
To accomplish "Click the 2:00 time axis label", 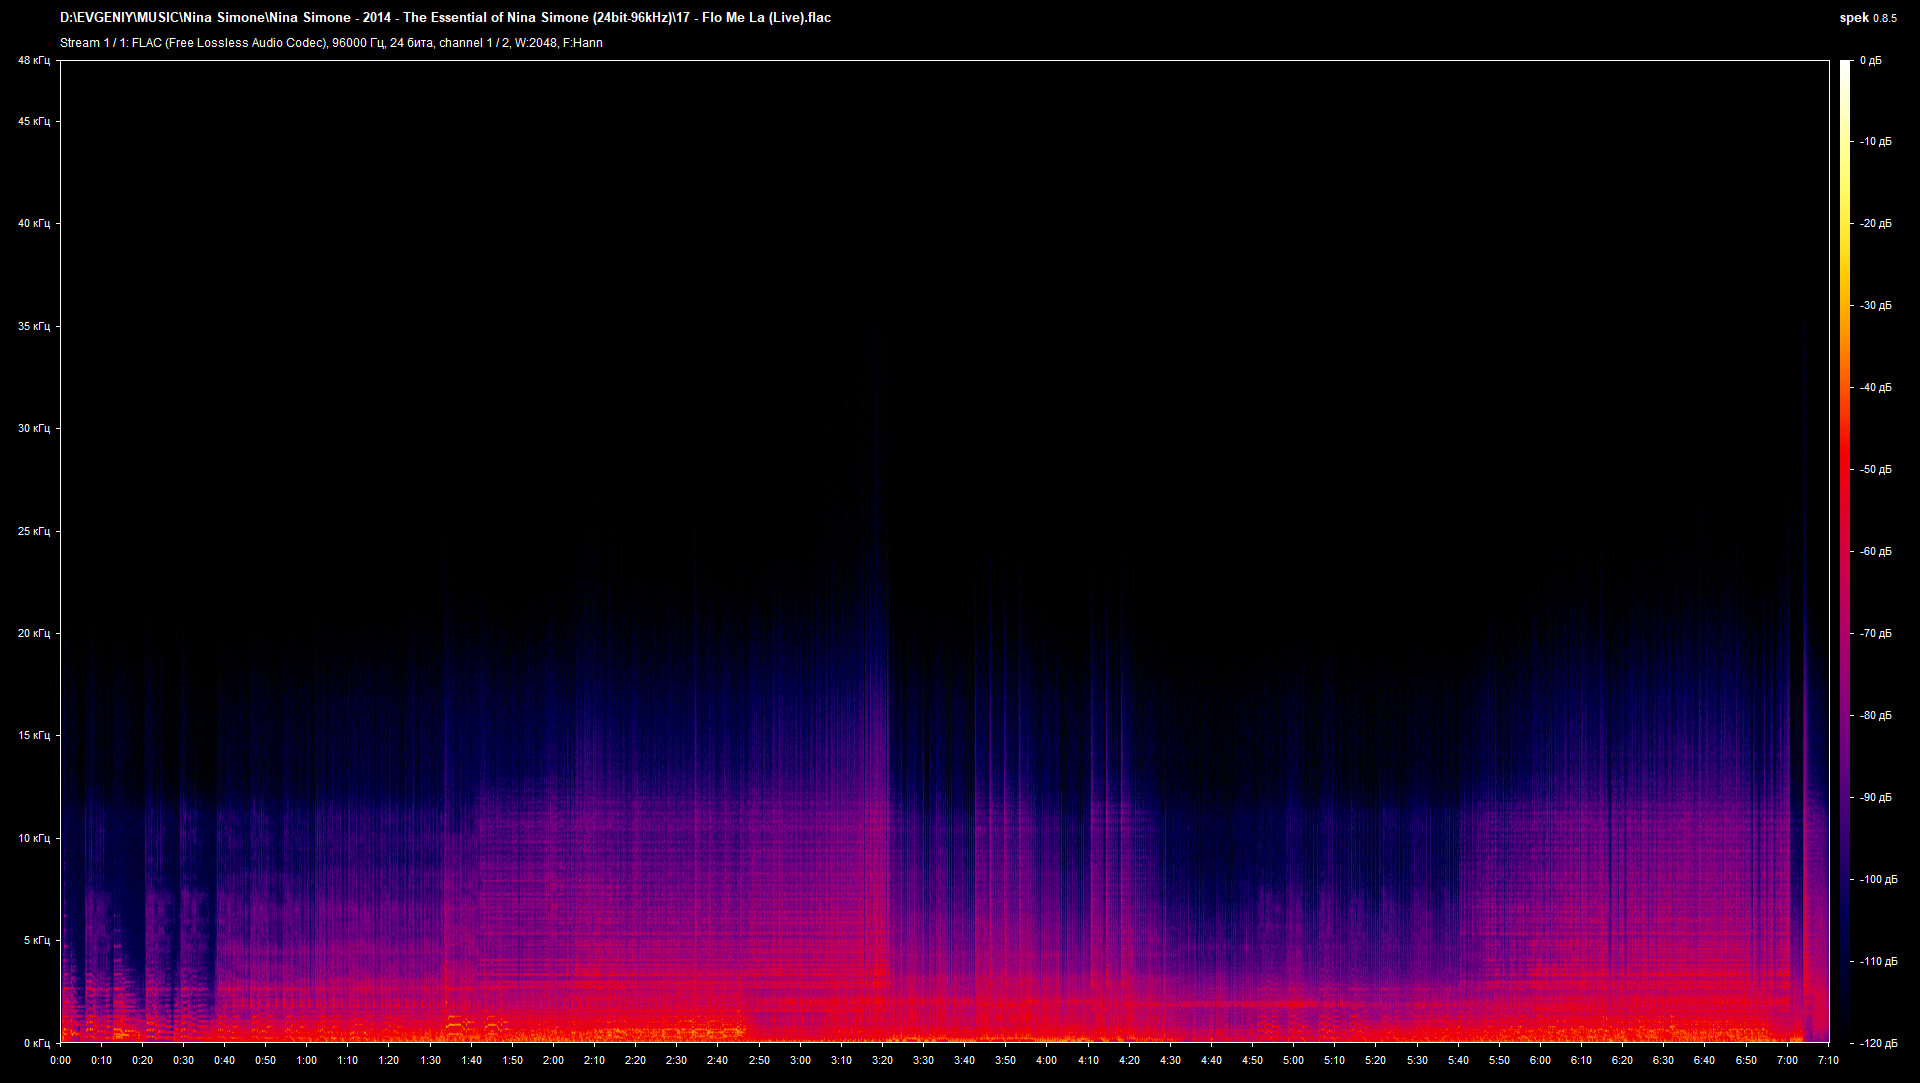I will point(553,1061).
